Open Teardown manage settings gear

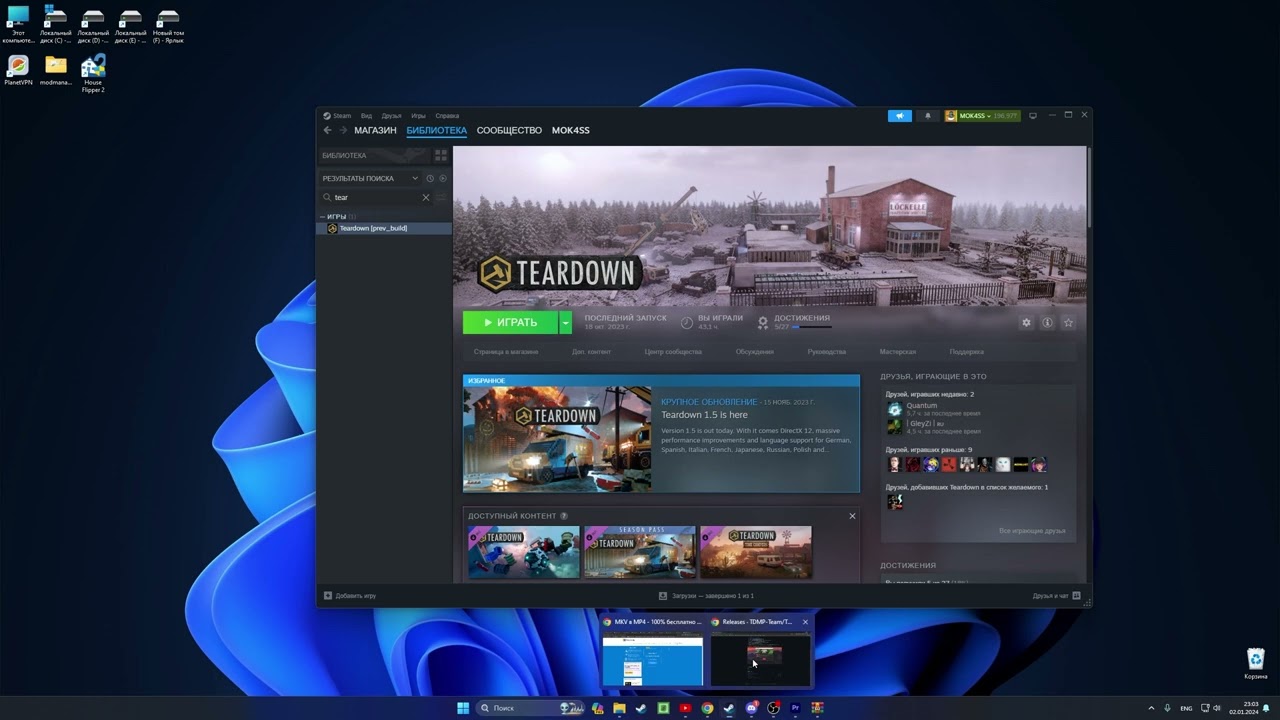click(x=1026, y=323)
